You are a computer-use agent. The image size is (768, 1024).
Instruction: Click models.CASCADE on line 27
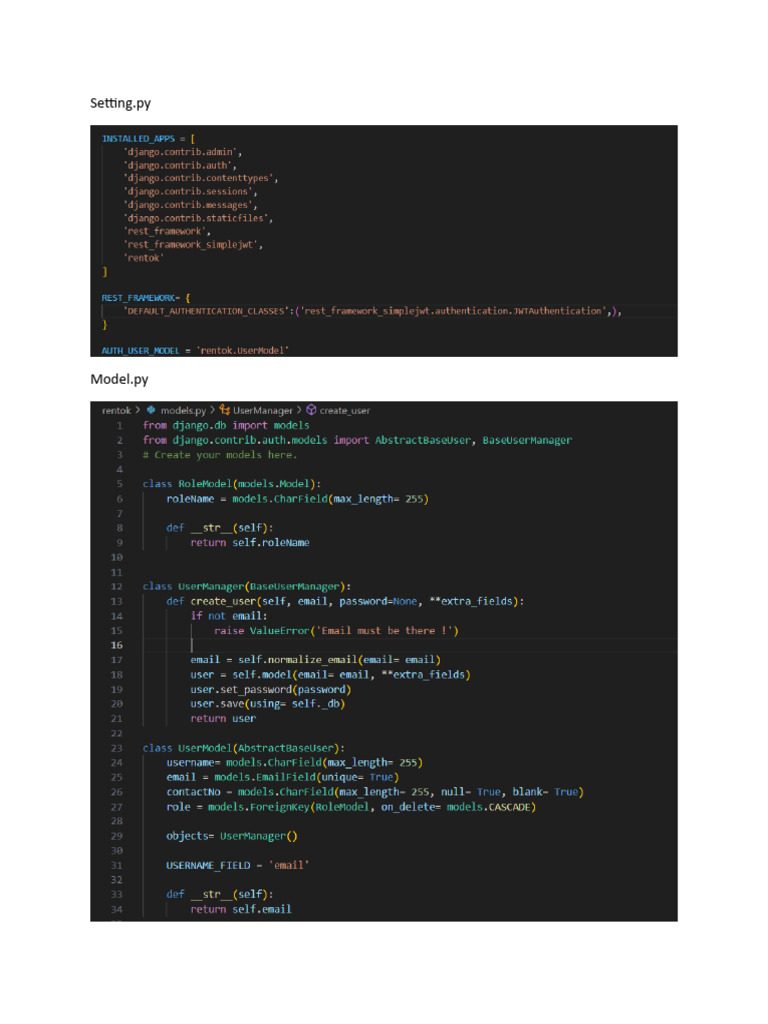coord(488,807)
